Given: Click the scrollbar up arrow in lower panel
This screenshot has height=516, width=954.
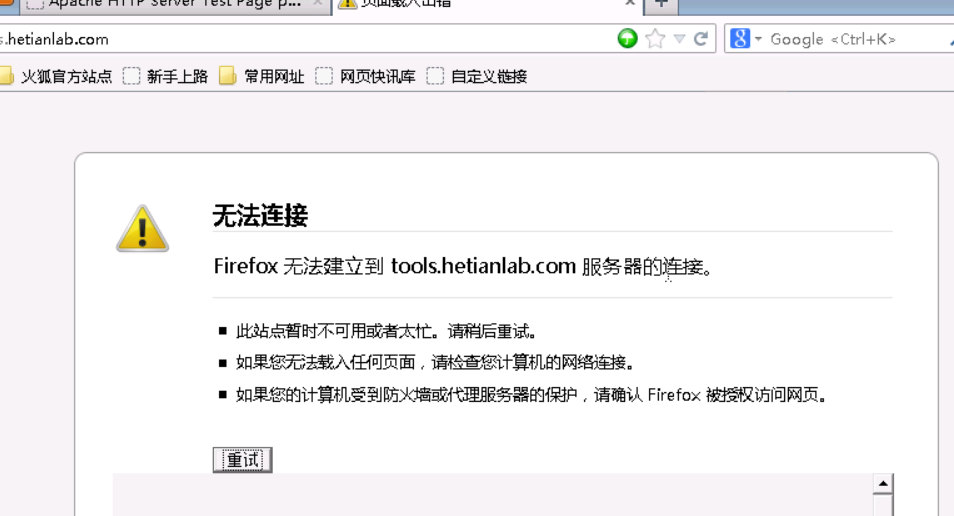Looking at the screenshot, I should (x=883, y=484).
